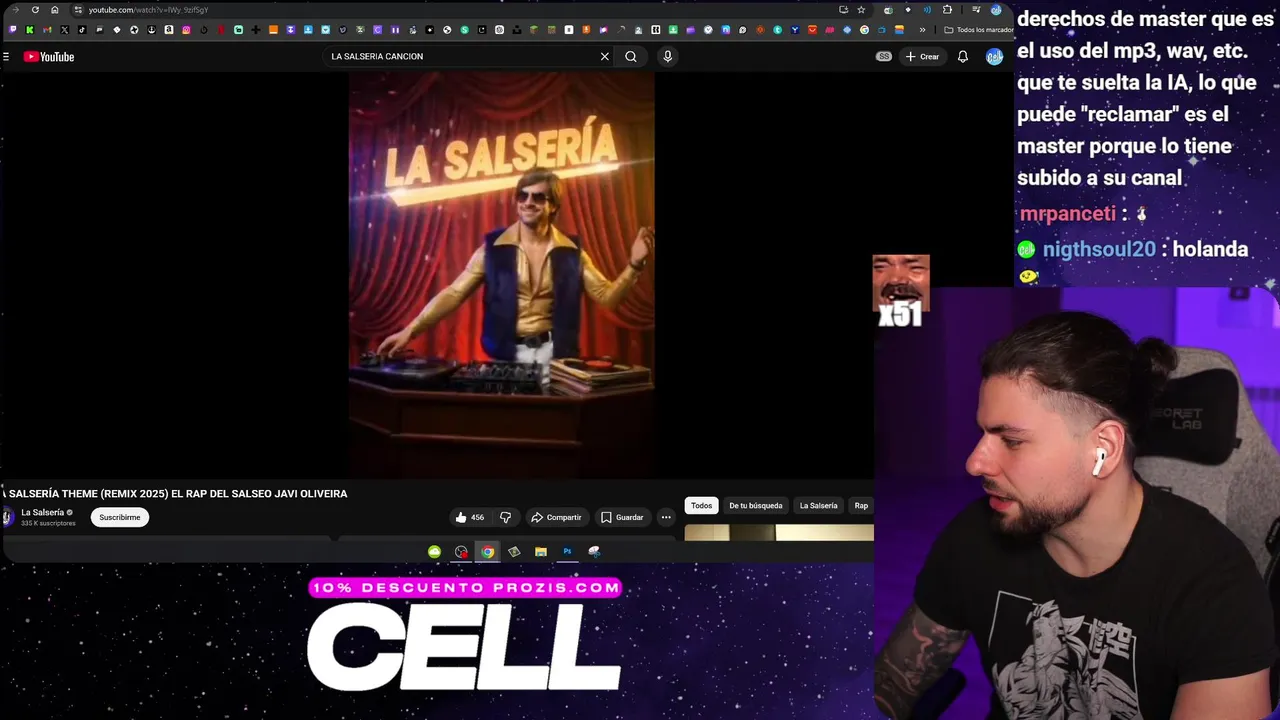This screenshot has width=1280, height=720.
Task: Open the YouTube guide hamburger menu
Action: [x=6, y=57]
